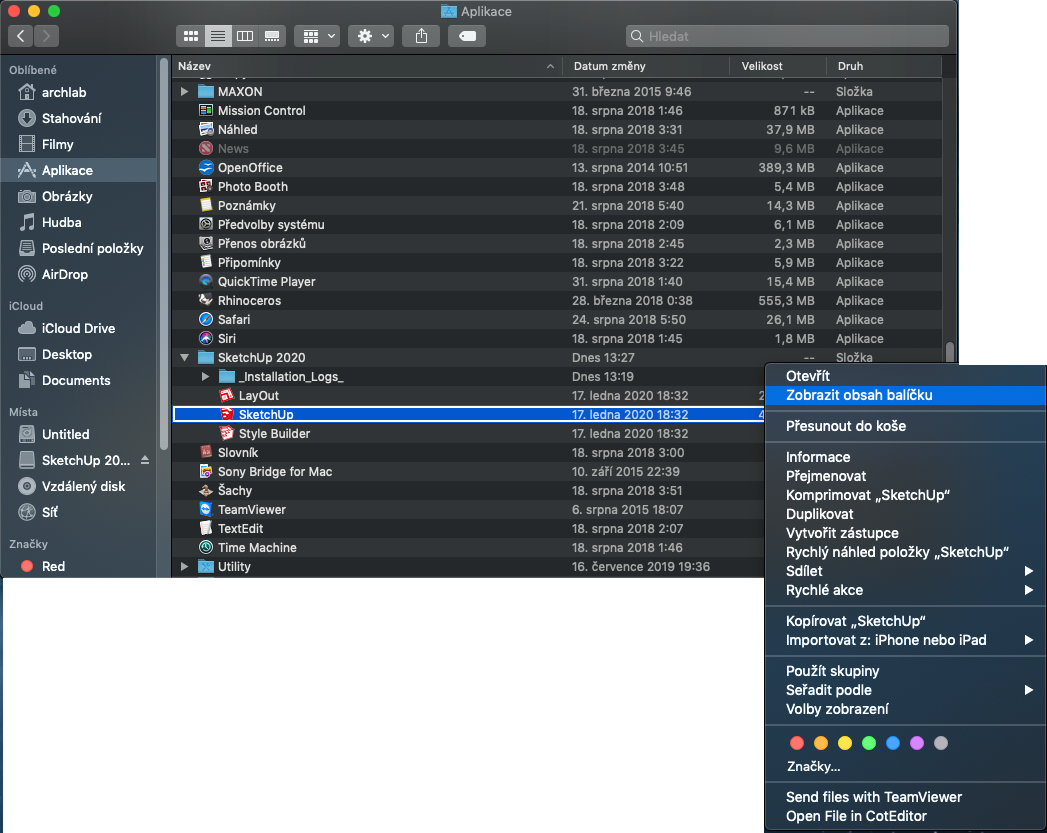
Task: Filter by the Red tag in the sidebar
Action: click(x=79, y=567)
